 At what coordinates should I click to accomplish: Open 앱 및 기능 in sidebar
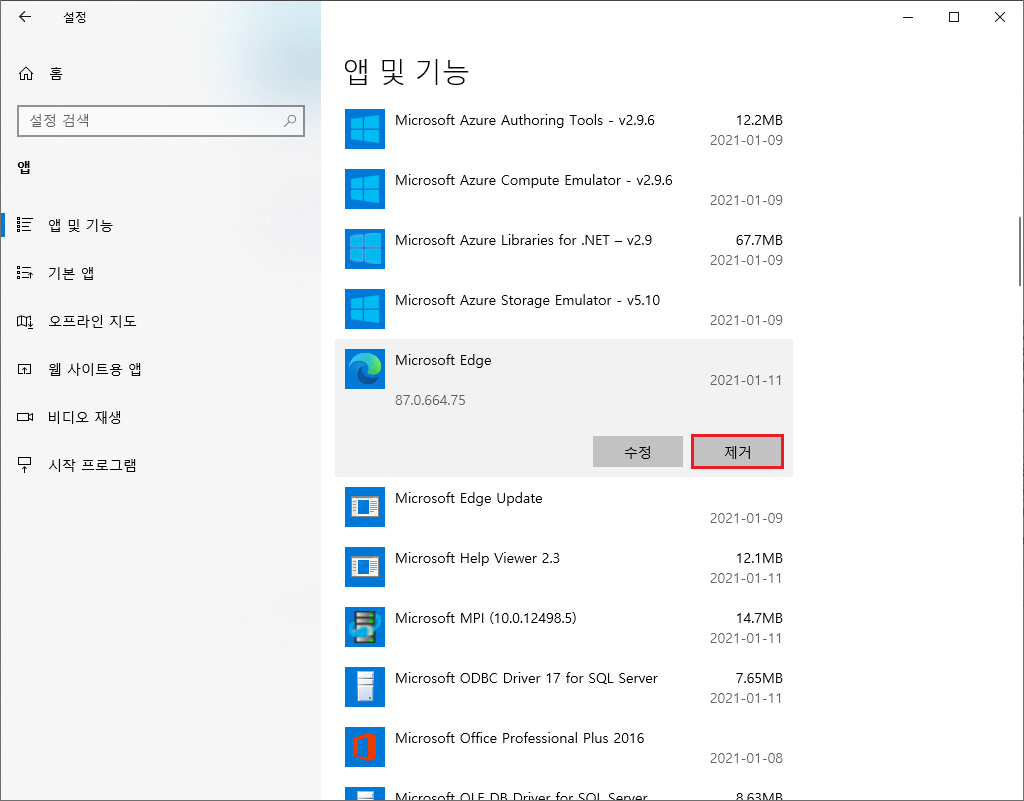(80, 225)
